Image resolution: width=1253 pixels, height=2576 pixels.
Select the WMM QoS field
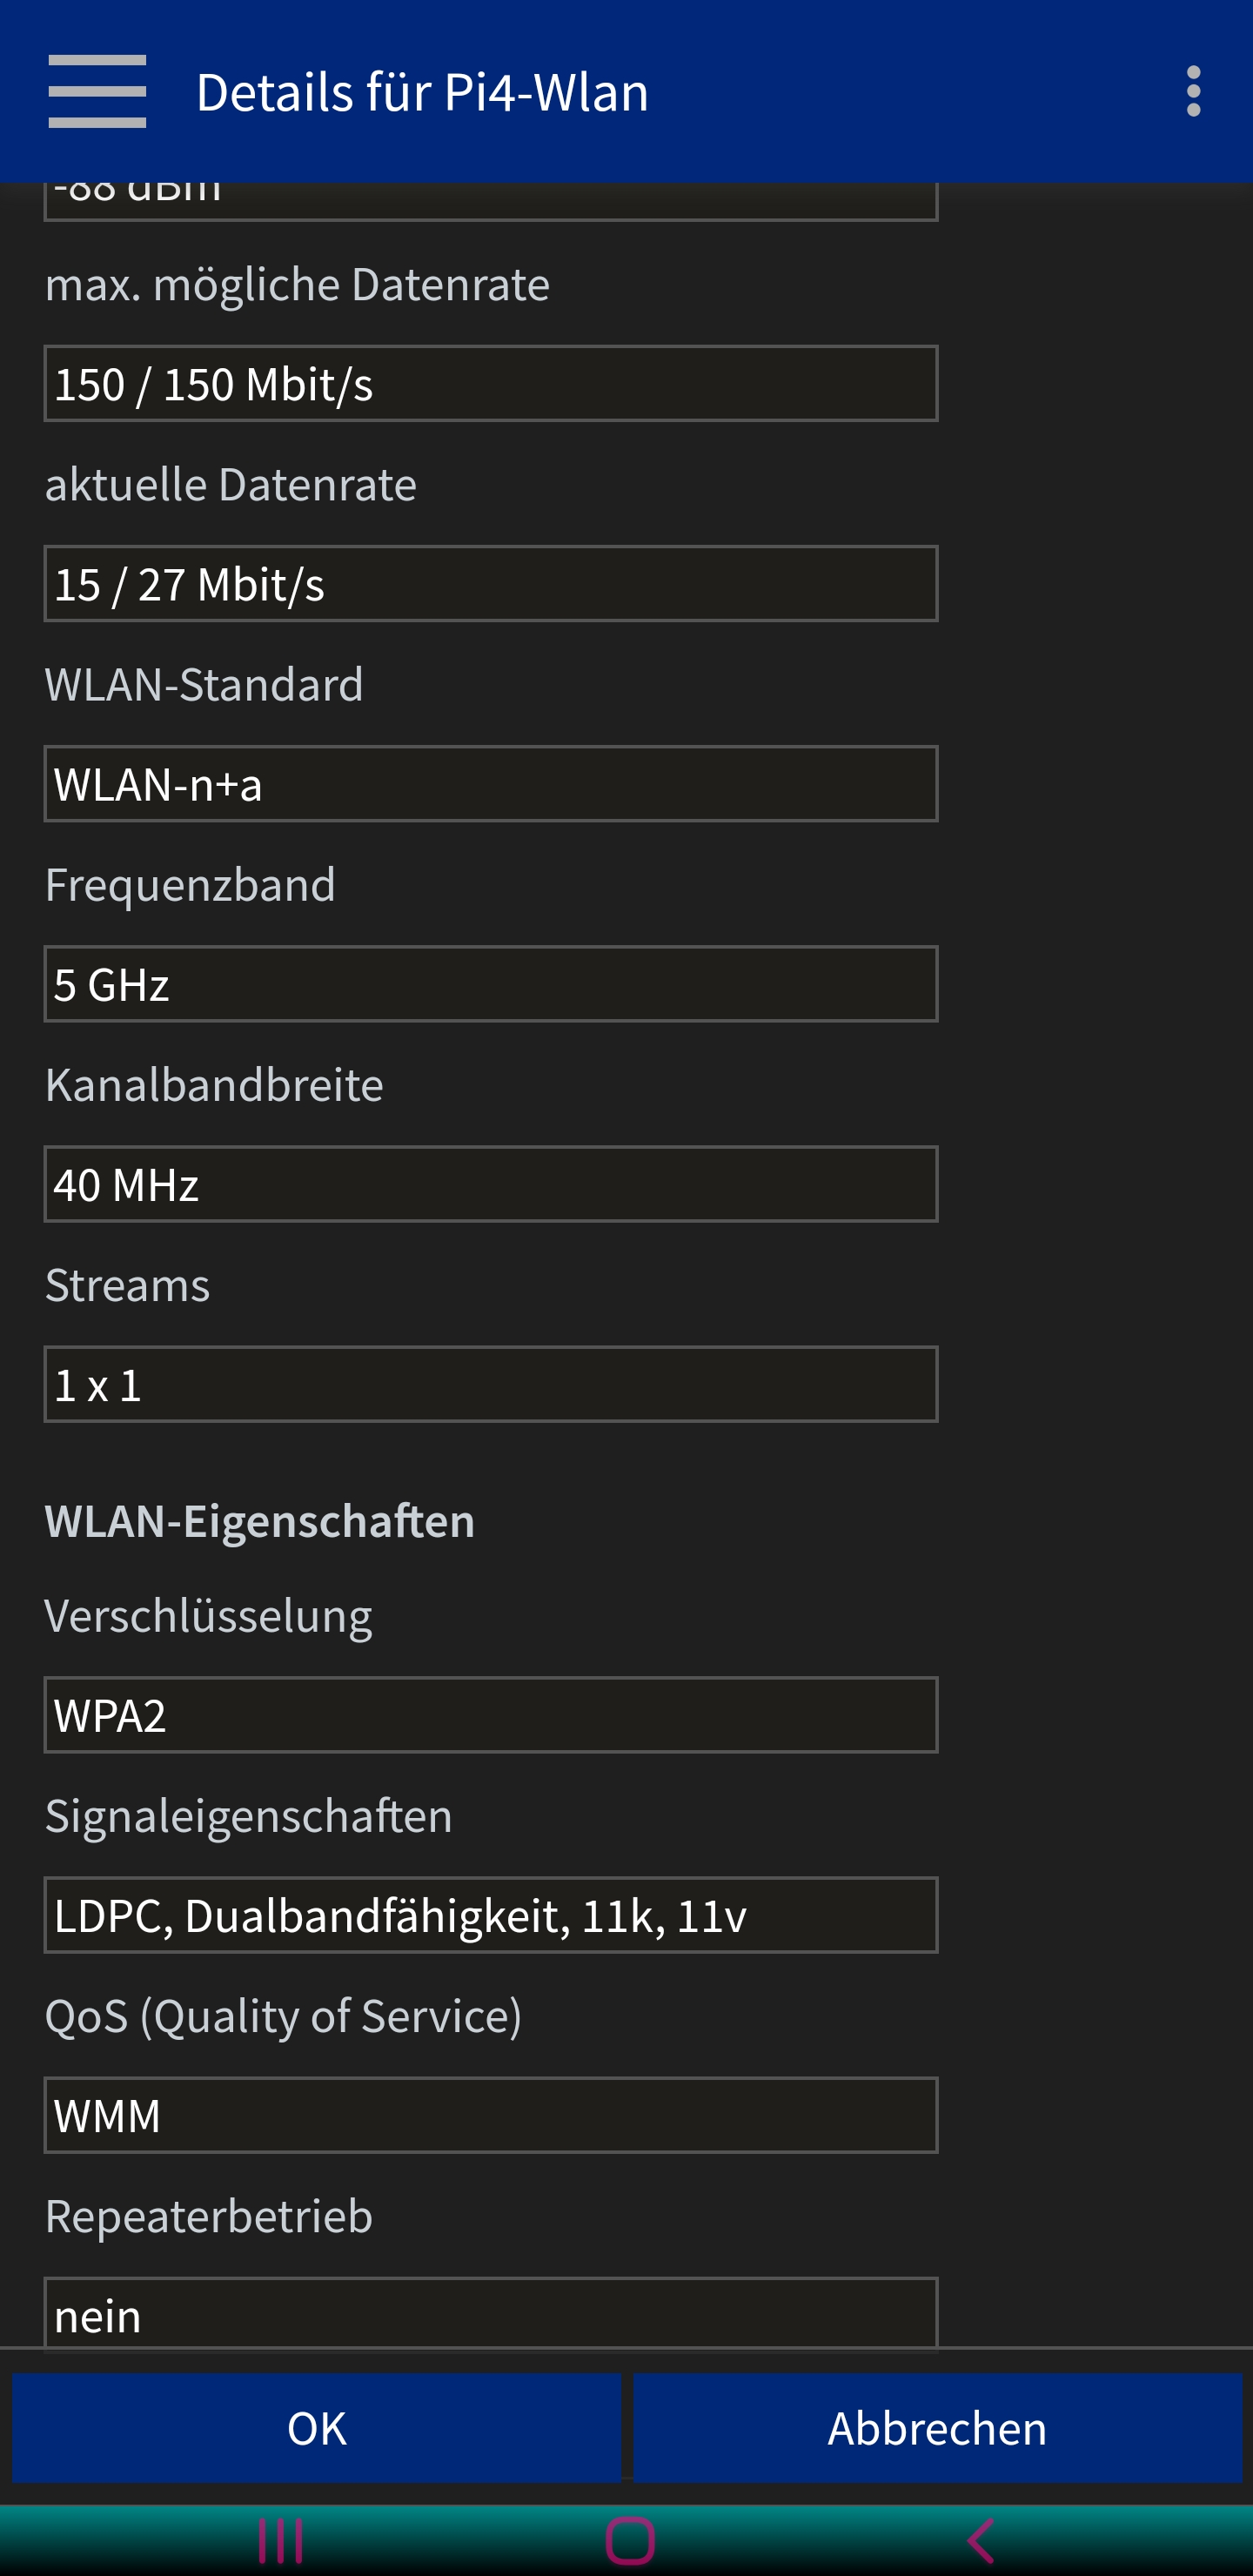[x=491, y=2115]
